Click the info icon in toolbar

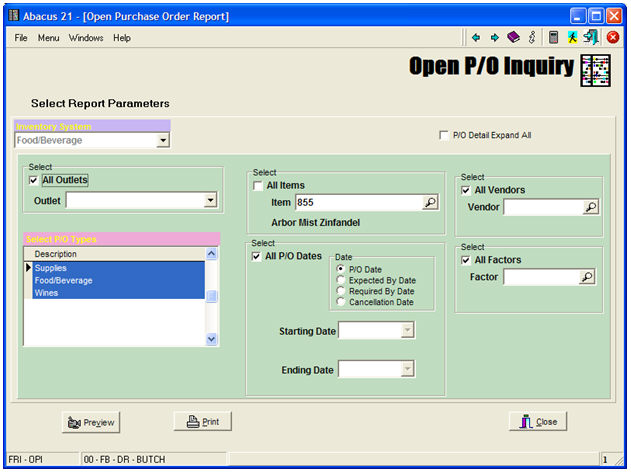(532, 37)
